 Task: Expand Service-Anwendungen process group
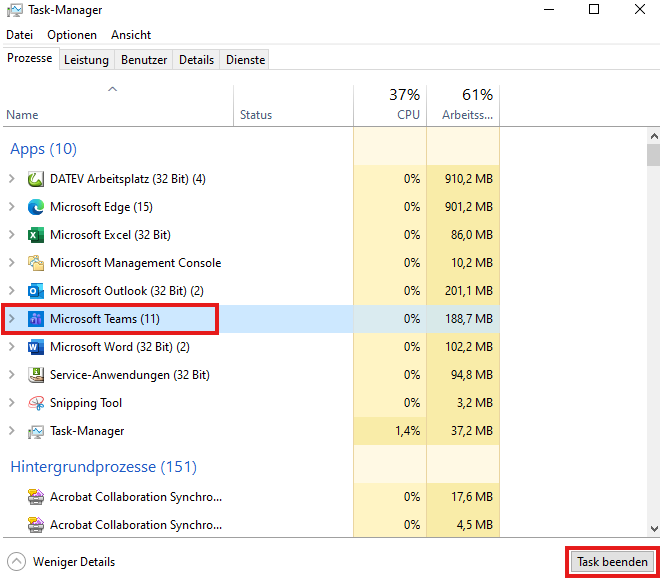click(12, 375)
